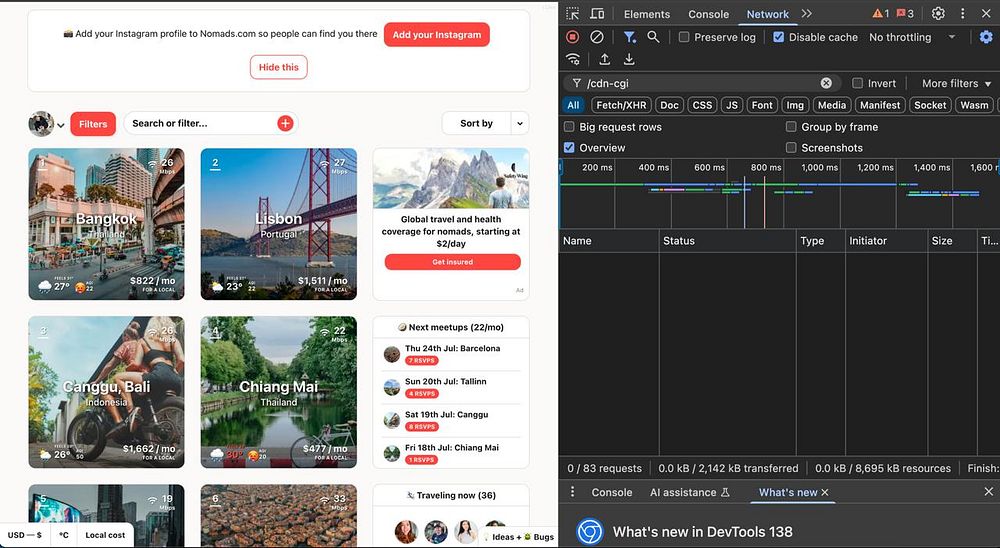Toggle the device toolbar icon

597,14
